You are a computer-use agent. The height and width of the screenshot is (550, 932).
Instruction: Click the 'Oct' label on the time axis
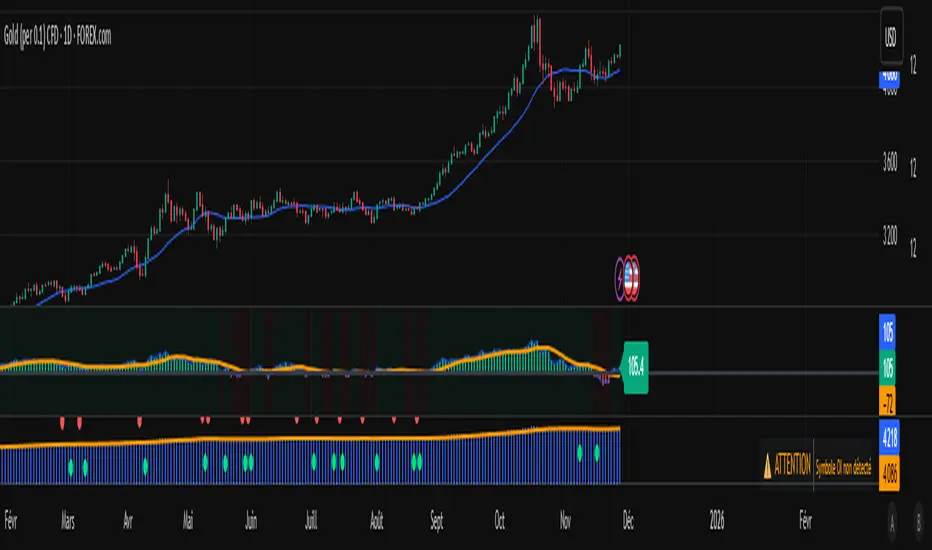coord(499,521)
